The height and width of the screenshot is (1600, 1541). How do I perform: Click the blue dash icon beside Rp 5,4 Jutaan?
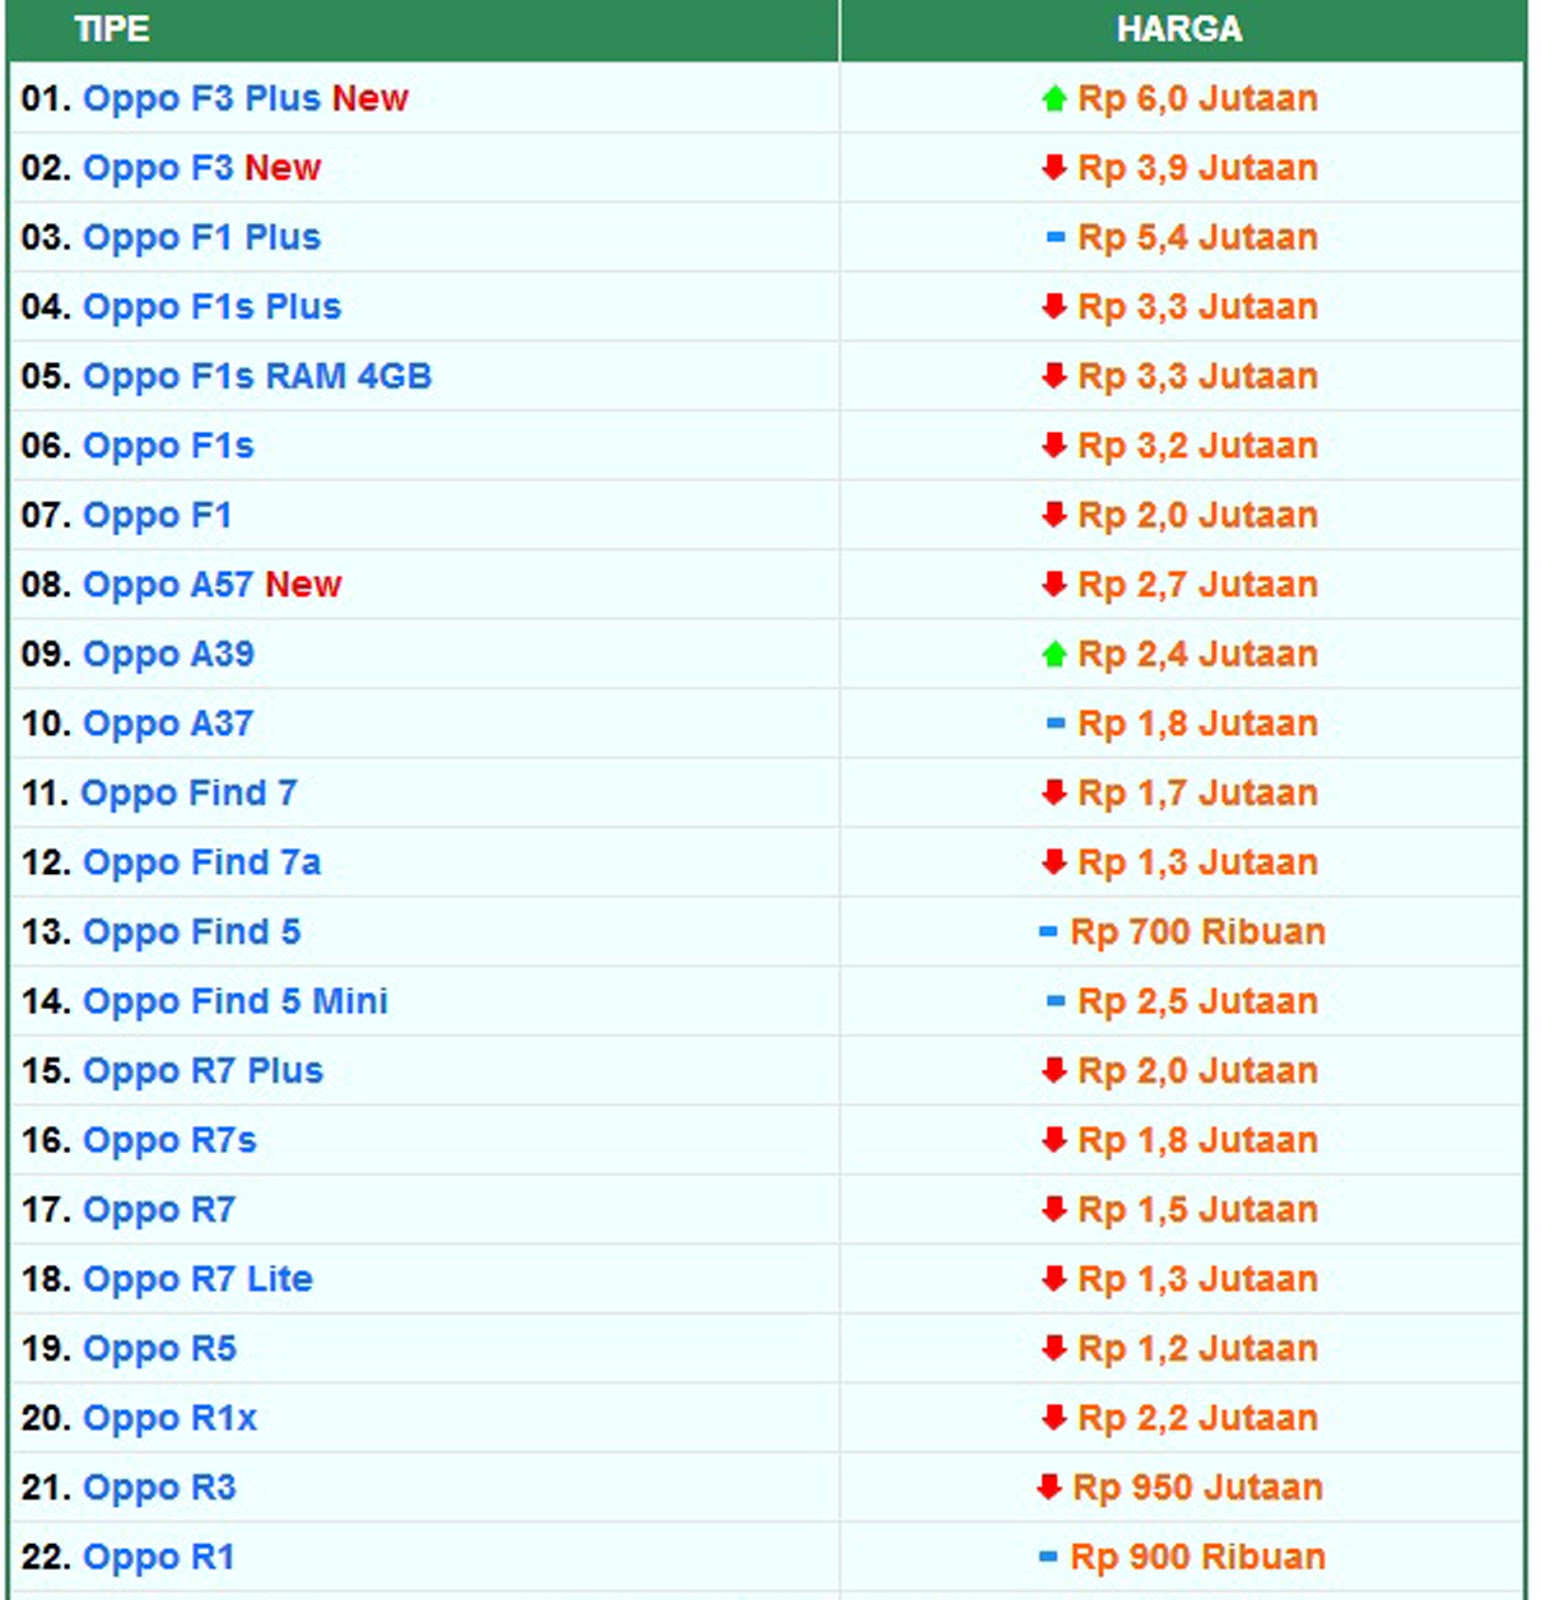tap(1055, 237)
